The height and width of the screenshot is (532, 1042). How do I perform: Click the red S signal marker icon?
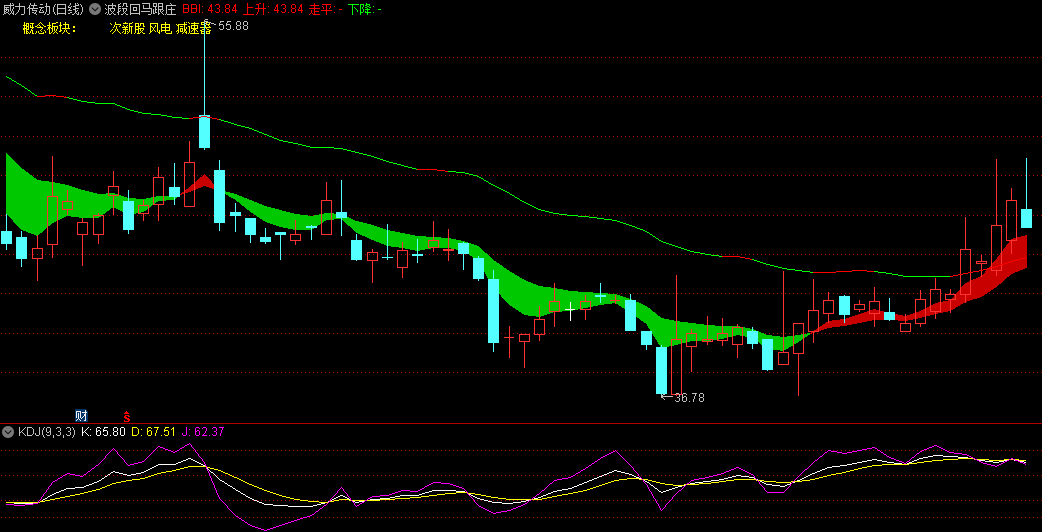click(x=126, y=417)
